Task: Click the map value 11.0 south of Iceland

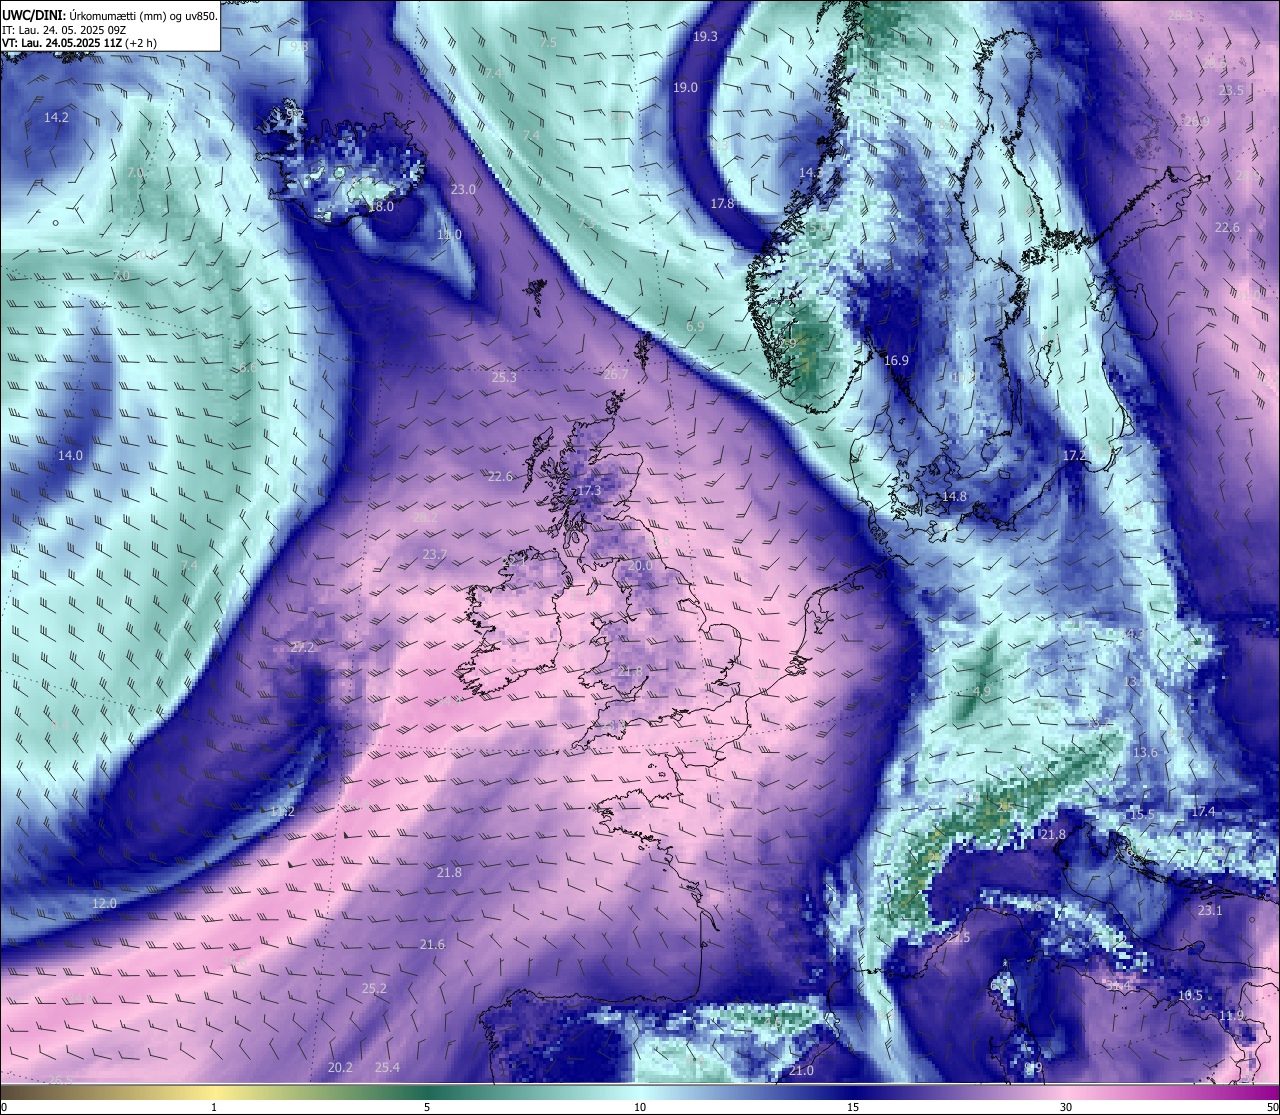Action: coord(449,234)
